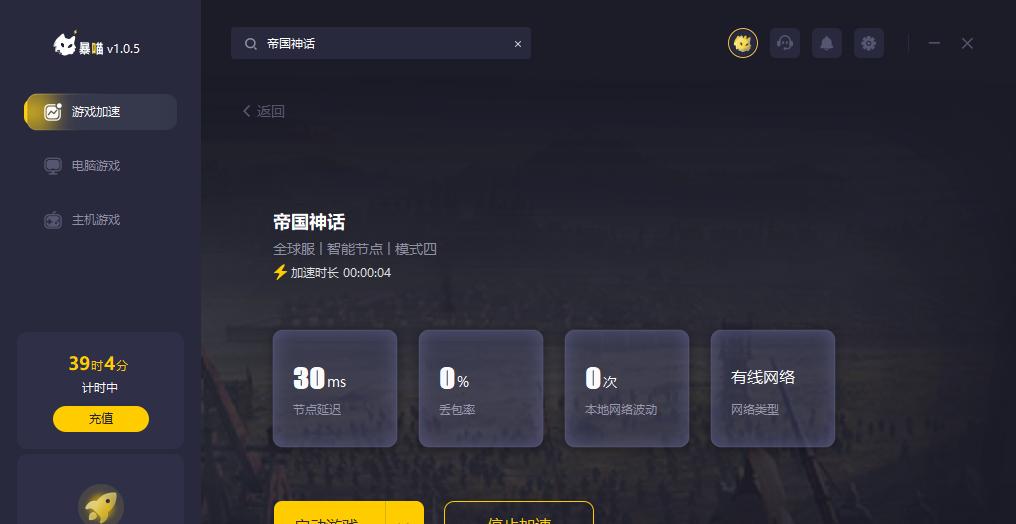Open the user avatar profile icon
The image size is (1016, 524).
(x=743, y=43)
